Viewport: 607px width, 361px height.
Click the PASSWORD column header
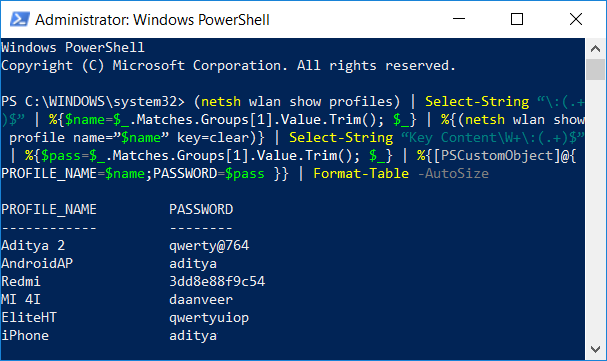click(x=201, y=209)
